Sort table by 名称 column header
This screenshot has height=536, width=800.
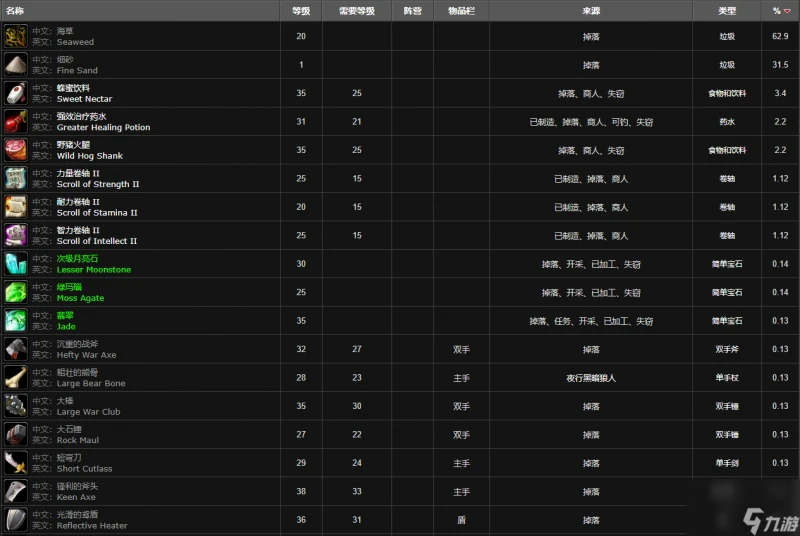tap(15, 11)
